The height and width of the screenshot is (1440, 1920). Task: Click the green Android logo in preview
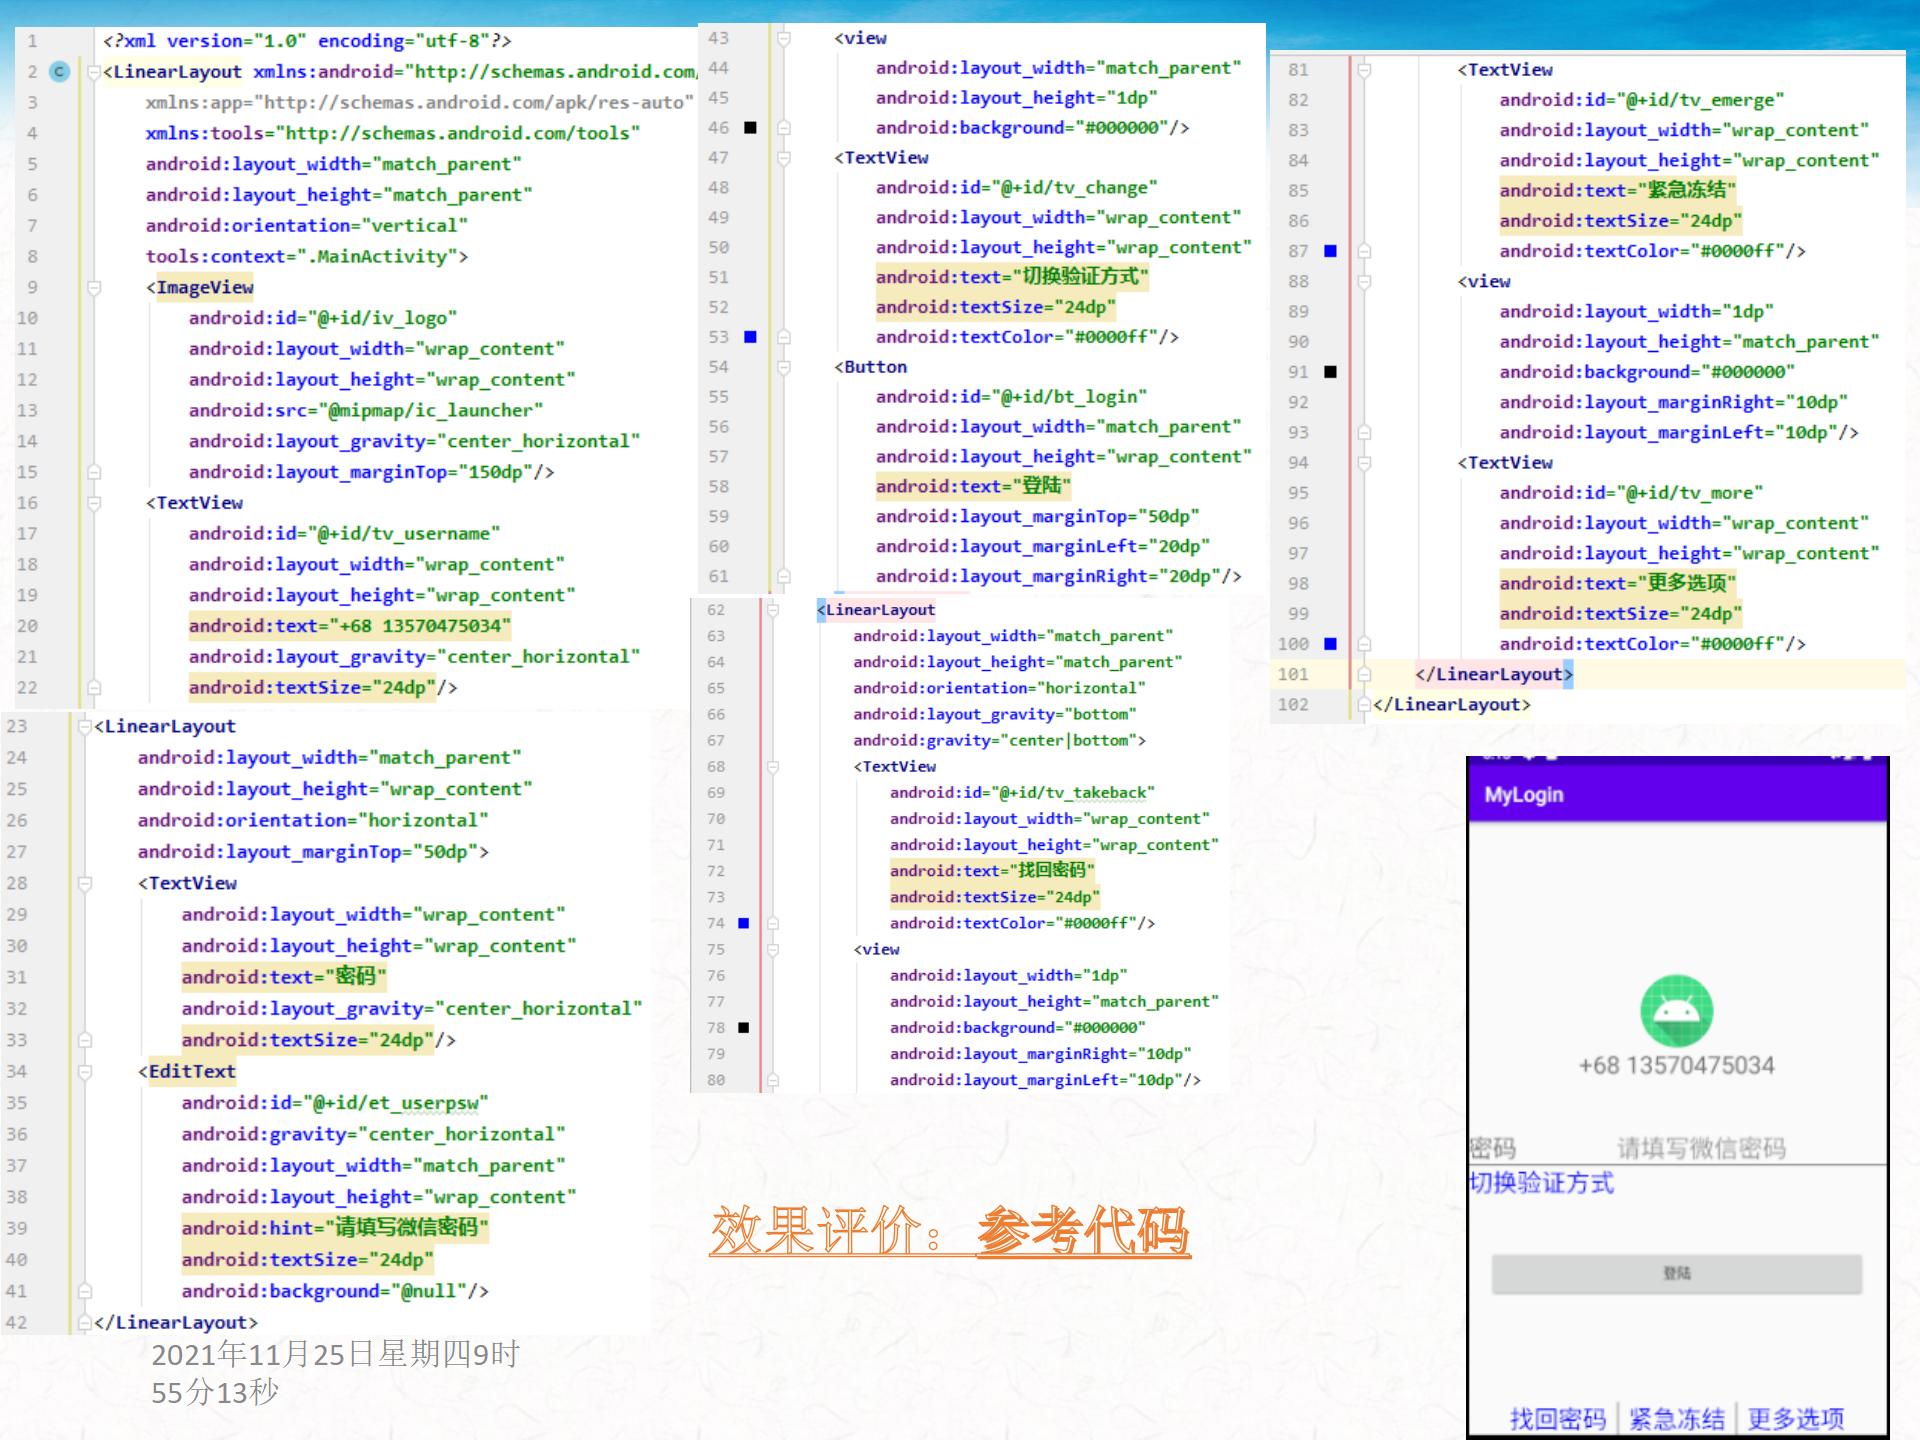coord(1676,1011)
